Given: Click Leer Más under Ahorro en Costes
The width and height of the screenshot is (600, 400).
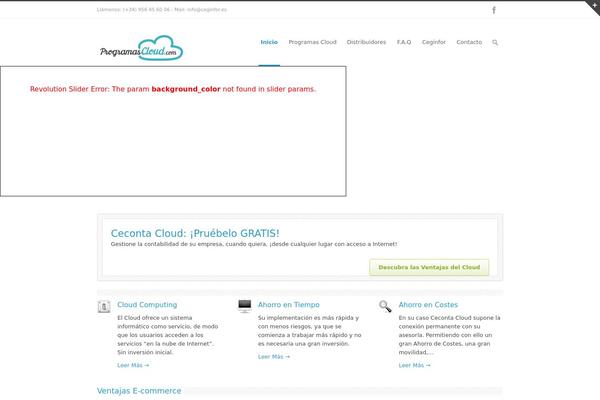Looking at the screenshot, I should [x=414, y=365].
